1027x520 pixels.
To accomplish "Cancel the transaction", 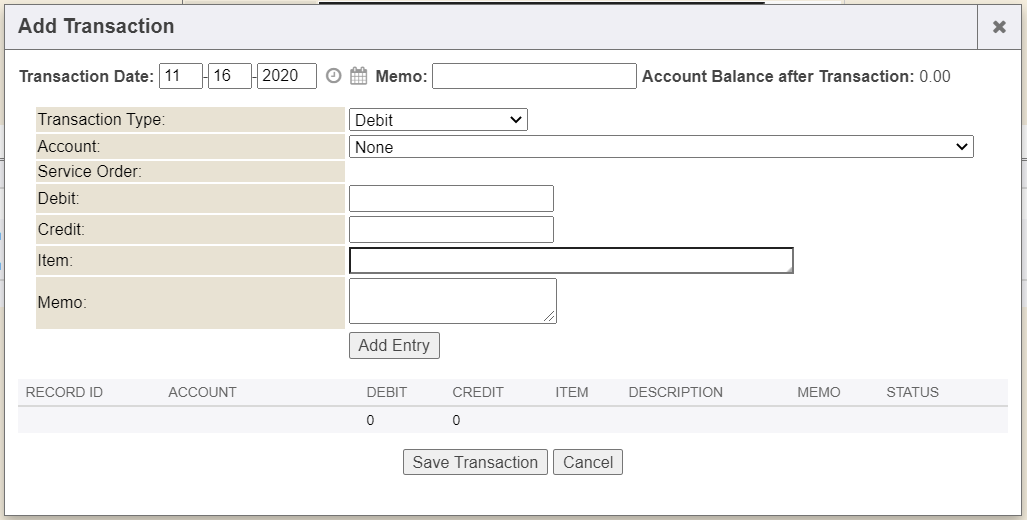I will pyautogui.click(x=587, y=462).
